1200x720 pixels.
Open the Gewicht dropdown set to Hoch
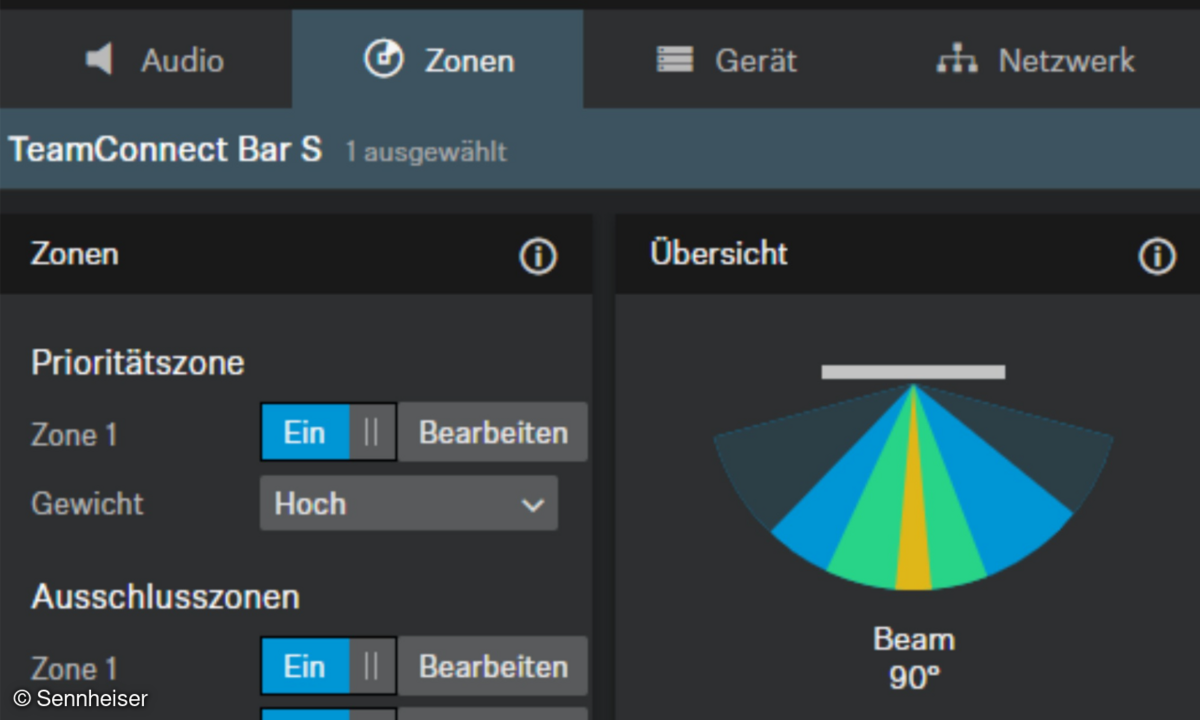(409, 503)
